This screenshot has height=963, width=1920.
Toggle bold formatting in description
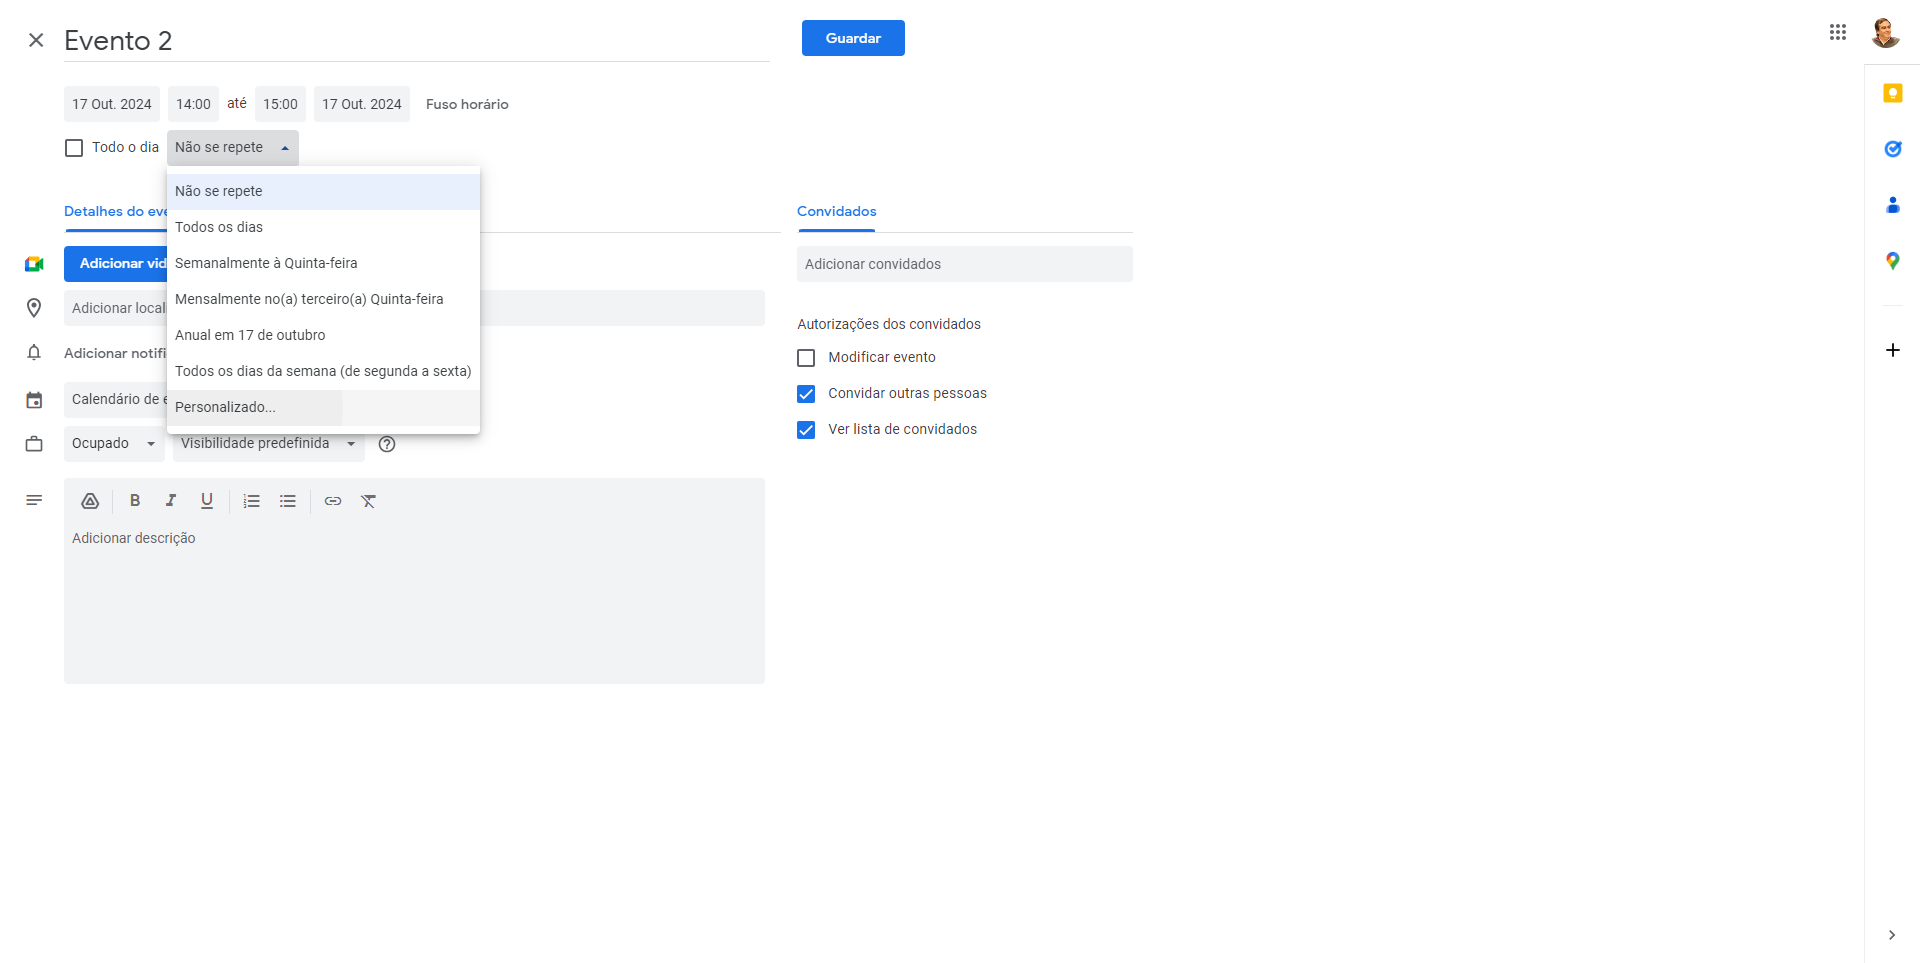click(x=135, y=501)
